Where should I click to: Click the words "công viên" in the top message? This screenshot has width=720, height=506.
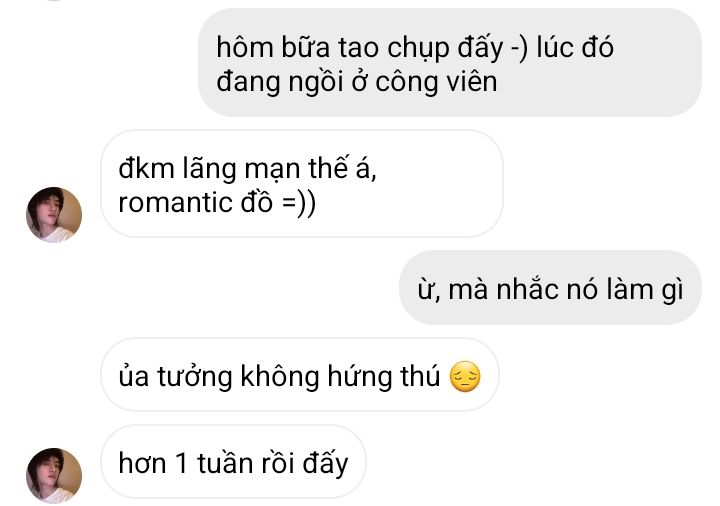click(436, 82)
